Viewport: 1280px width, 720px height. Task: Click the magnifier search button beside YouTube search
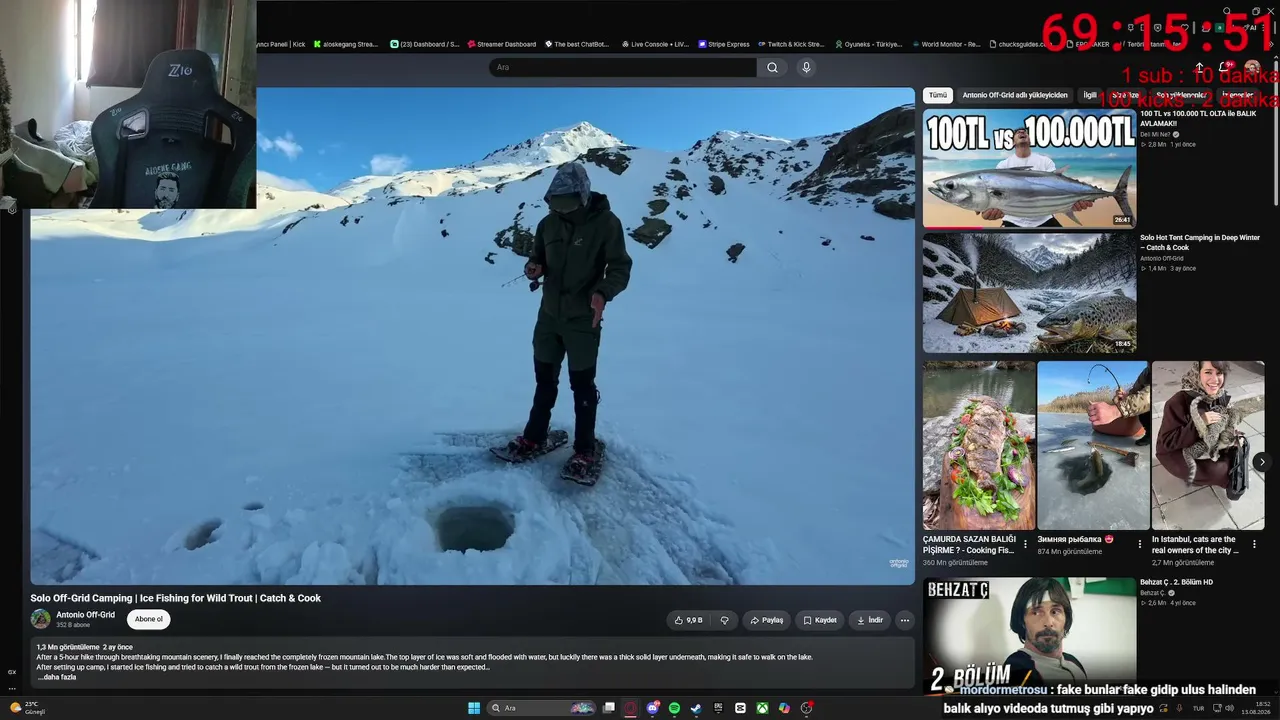(x=772, y=67)
